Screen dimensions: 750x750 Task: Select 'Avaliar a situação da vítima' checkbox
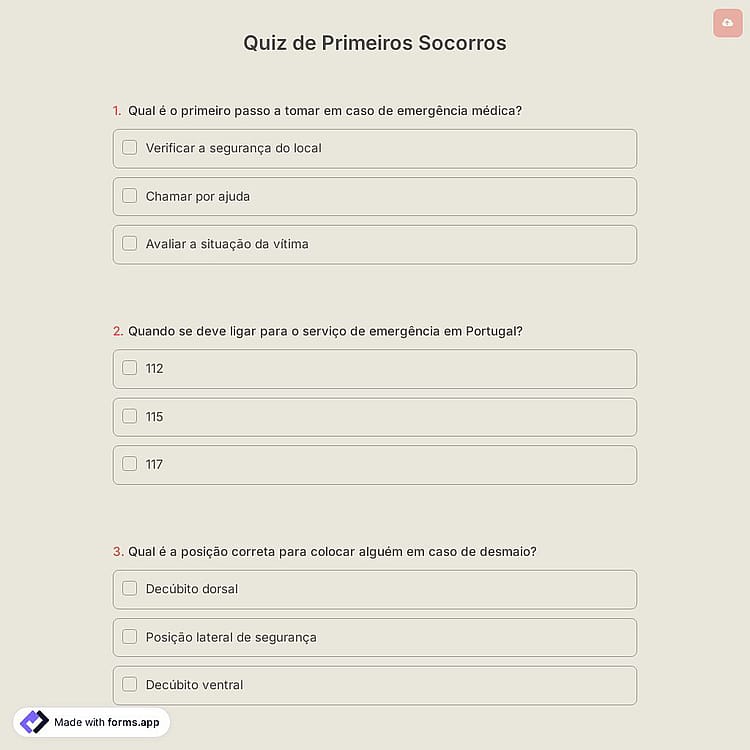130,243
